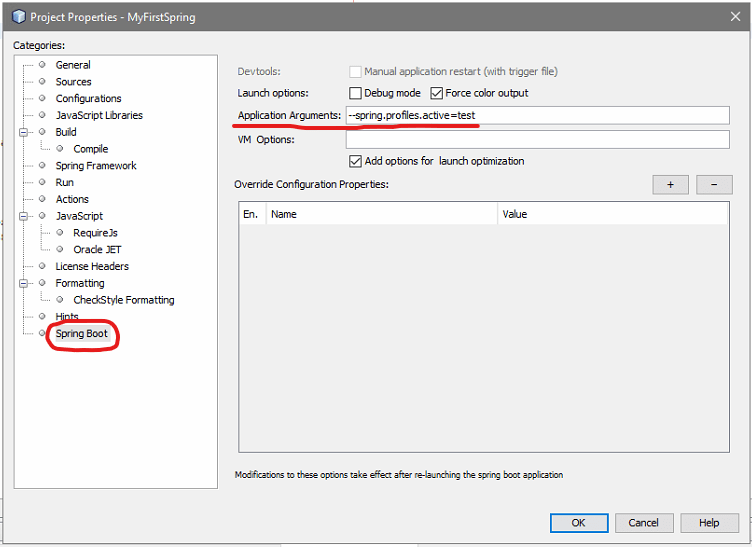
Task: Click the bullet icon beside Run
Action: pyautogui.click(x=42, y=182)
